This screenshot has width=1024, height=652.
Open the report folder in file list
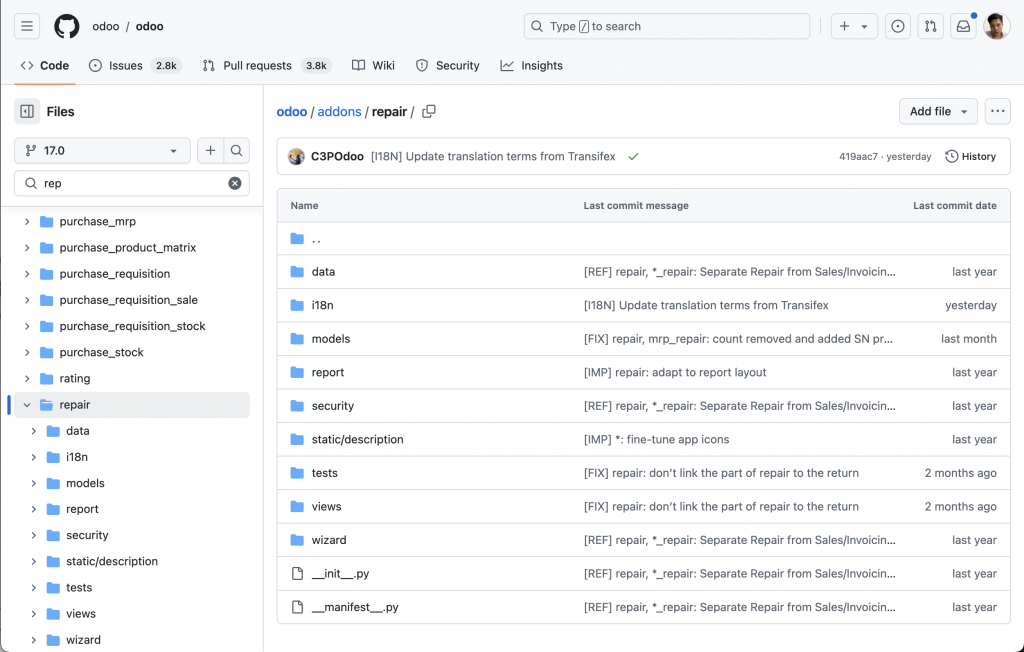pyautogui.click(x=328, y=372)
